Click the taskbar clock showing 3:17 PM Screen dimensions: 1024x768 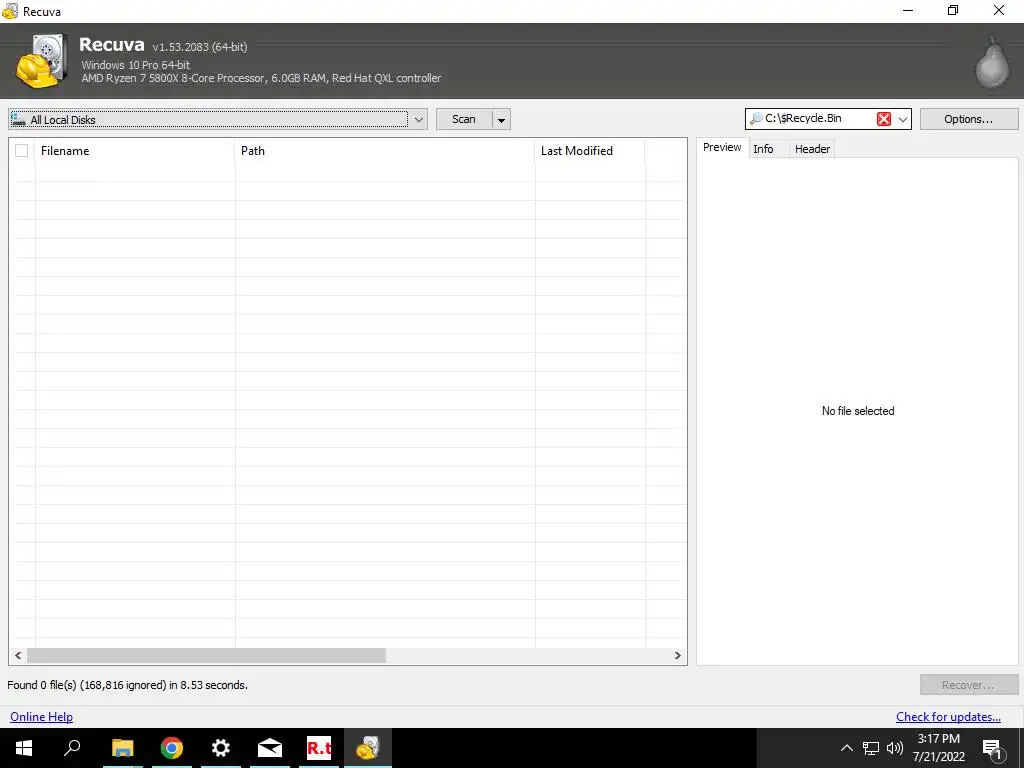coord(938,748)
